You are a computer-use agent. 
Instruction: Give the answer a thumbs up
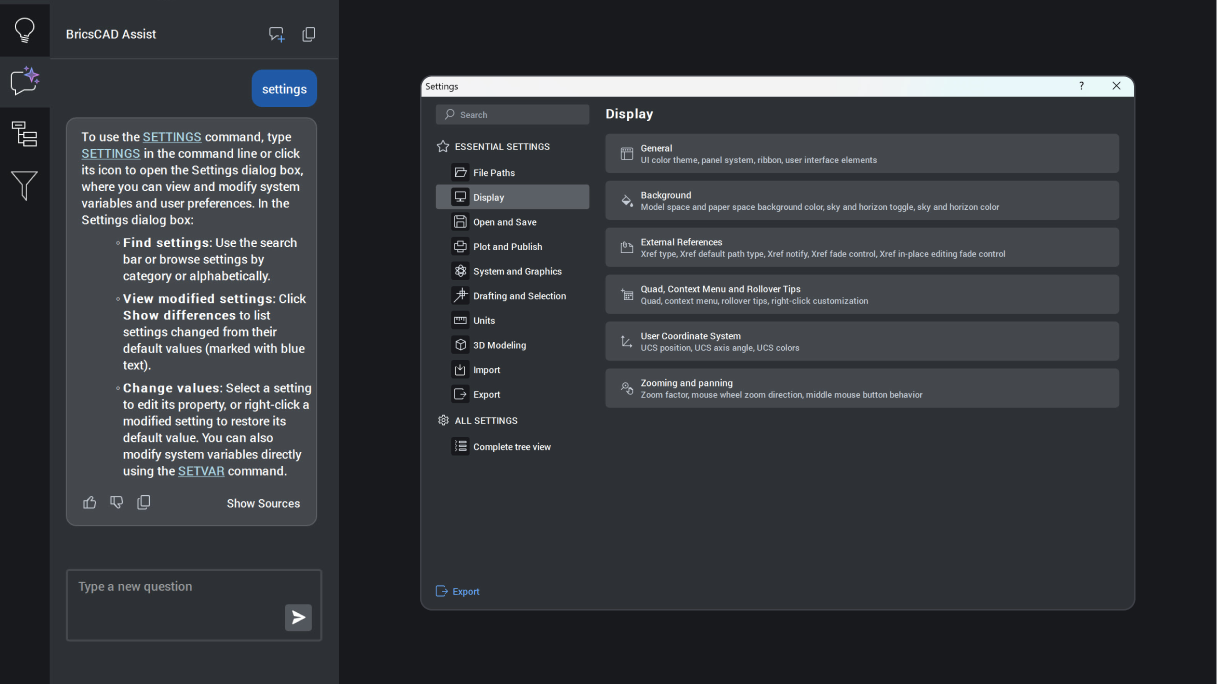90,502
